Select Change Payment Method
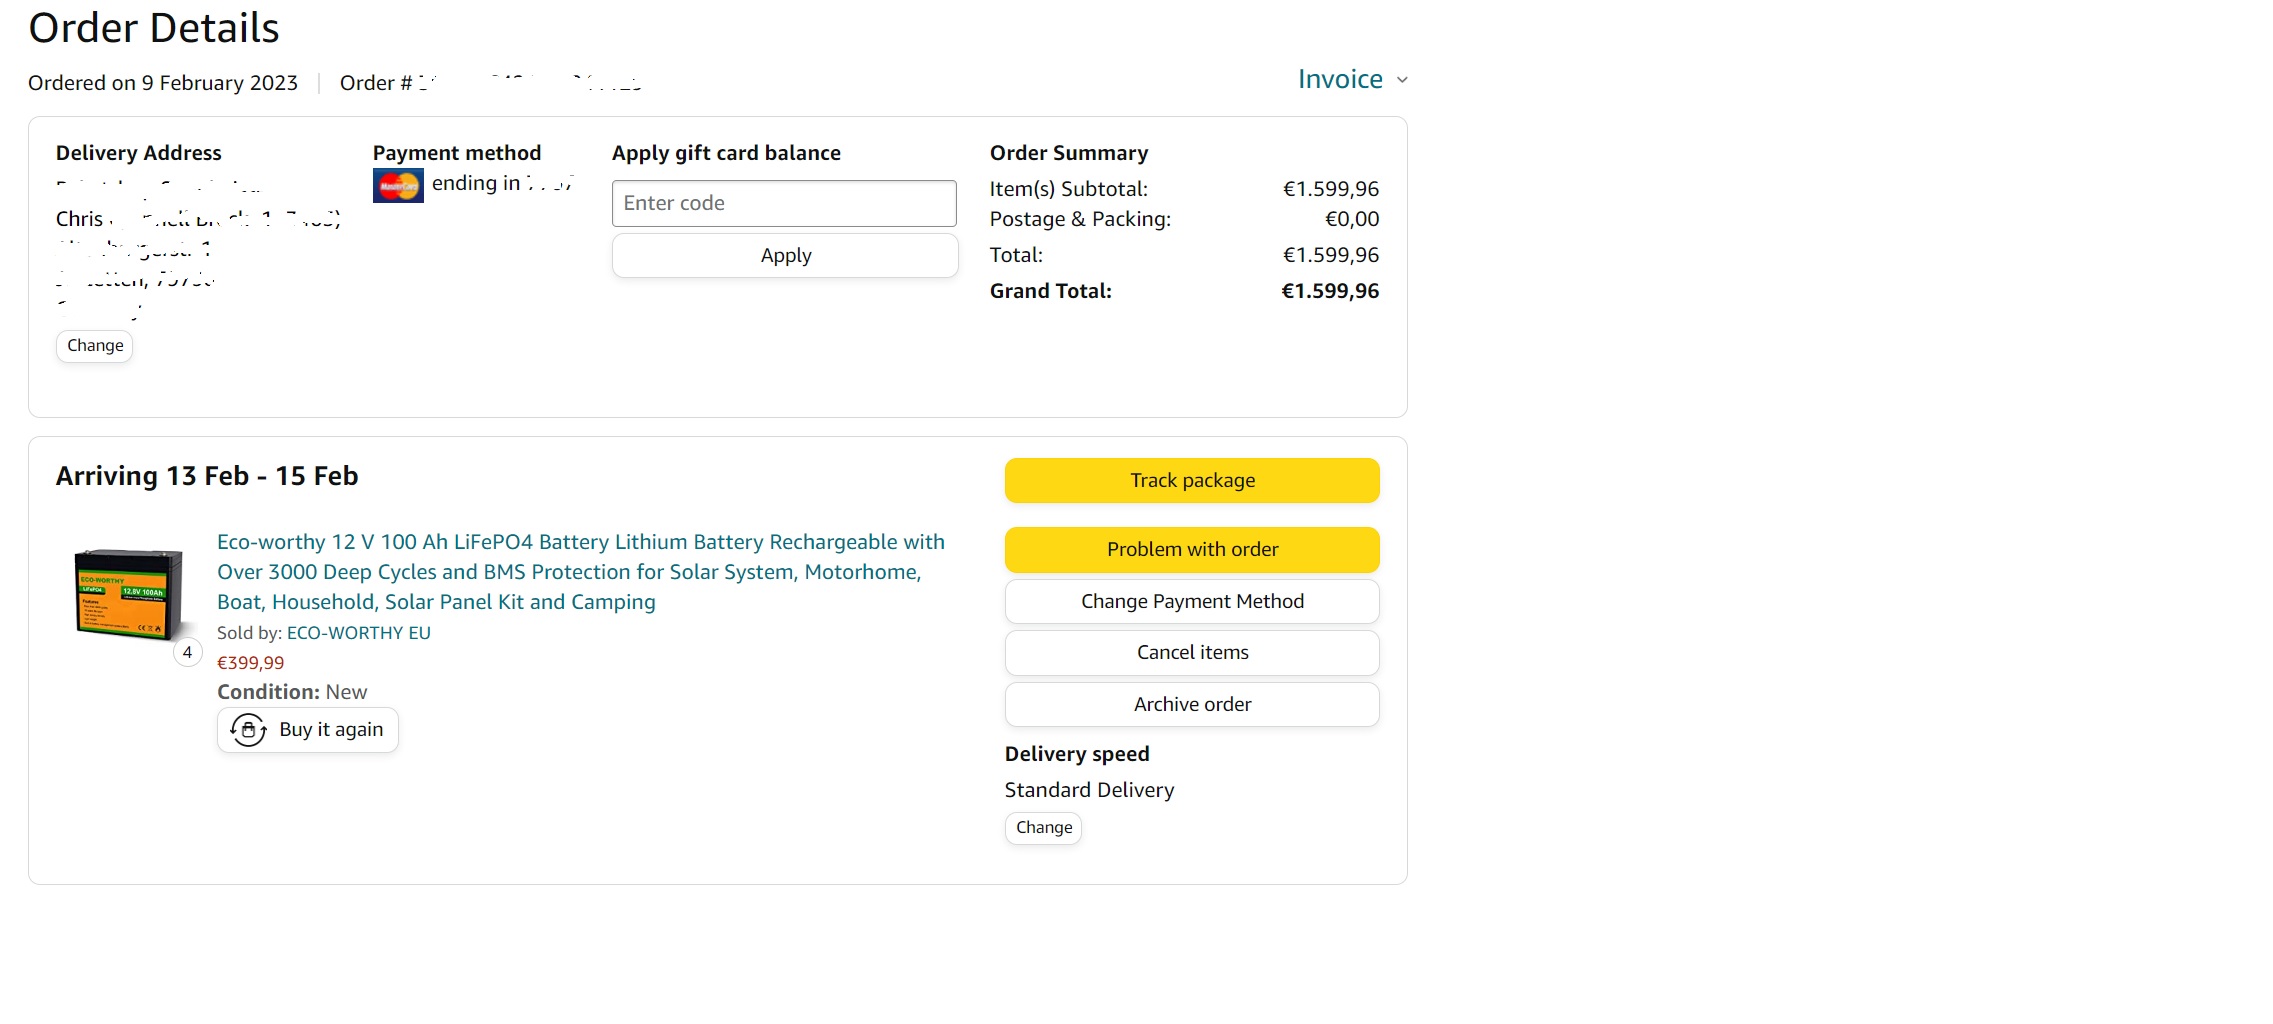This screenshot has width=2273, height=1024. click(x=1192, y=602)
